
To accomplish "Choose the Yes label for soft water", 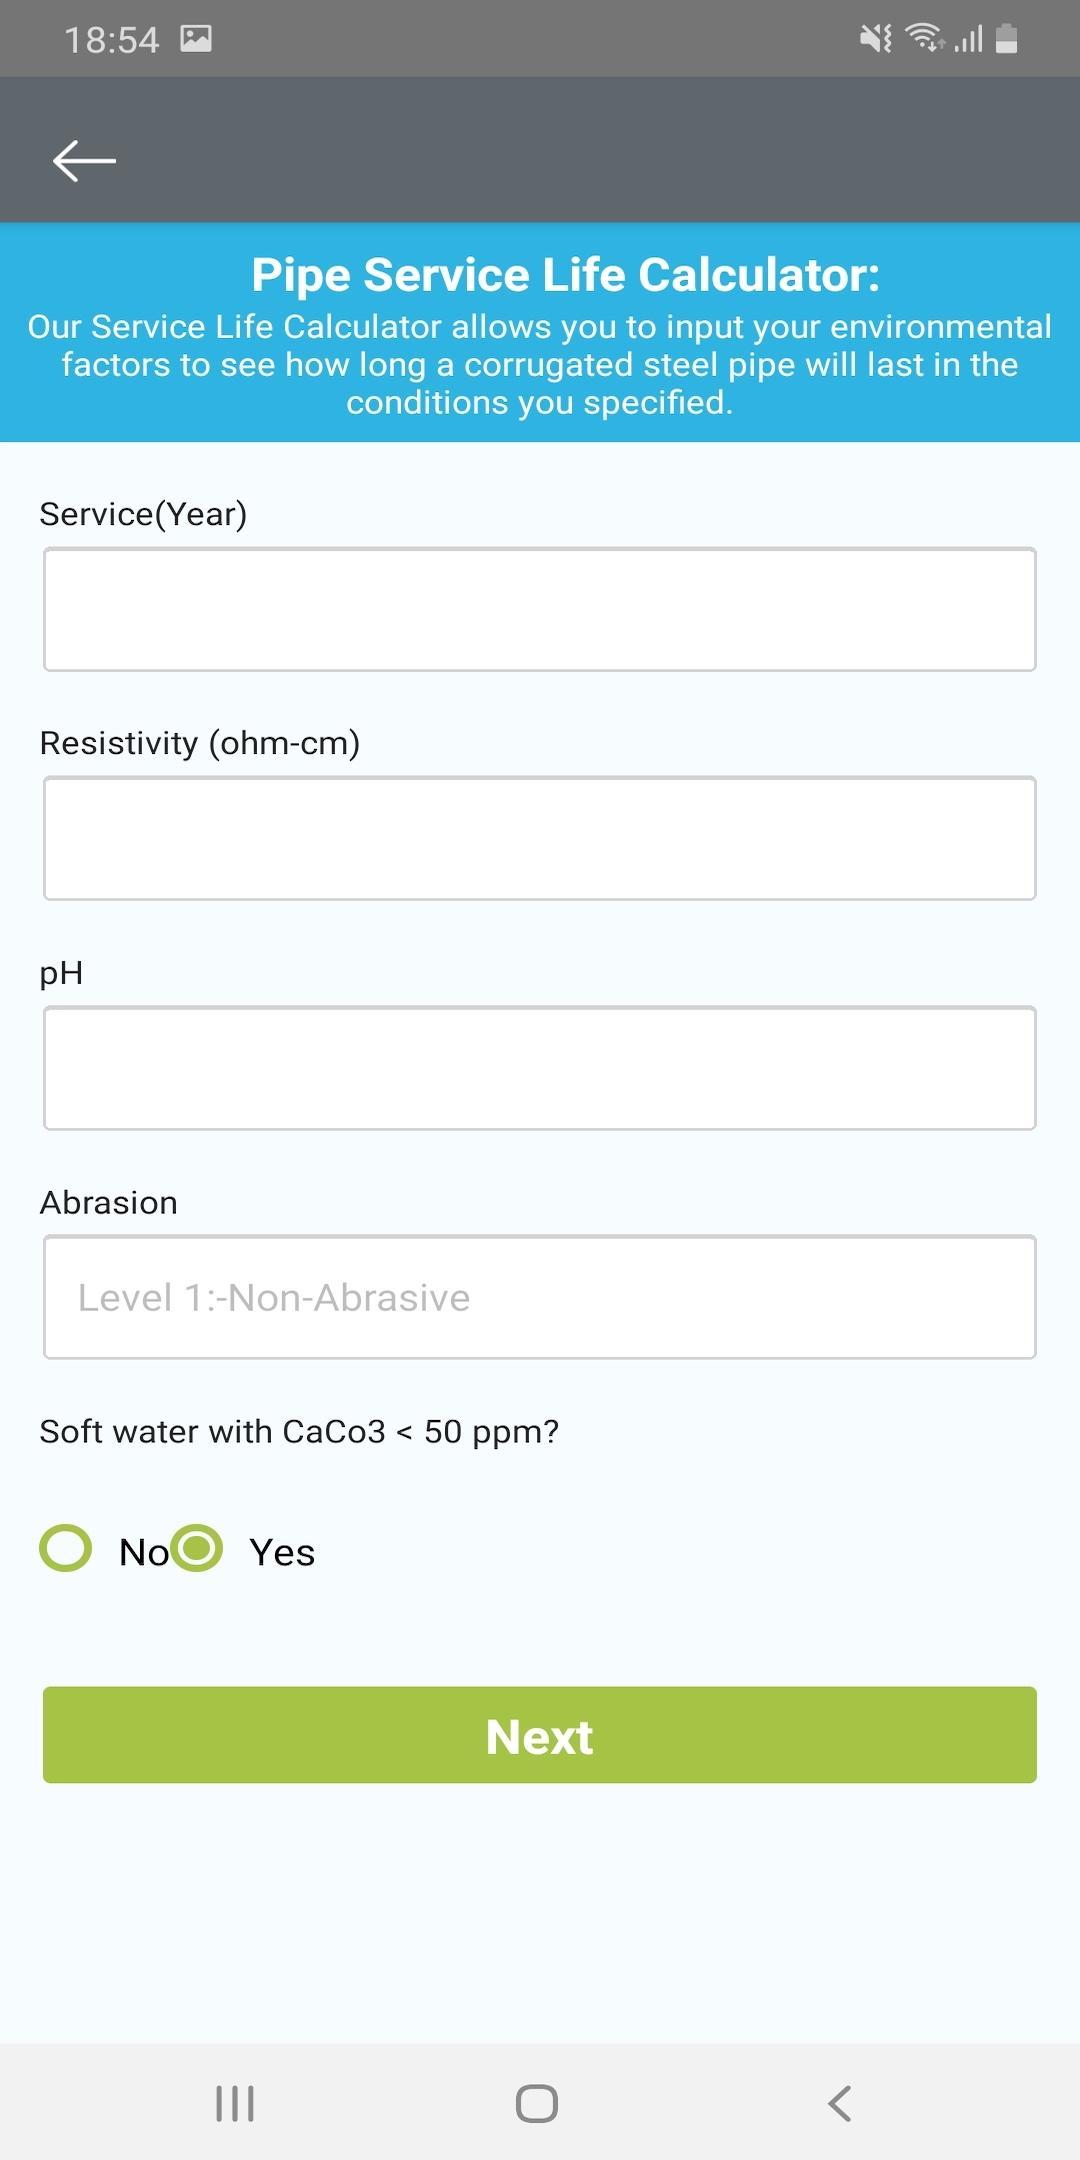I will (x=282, y=1552).
